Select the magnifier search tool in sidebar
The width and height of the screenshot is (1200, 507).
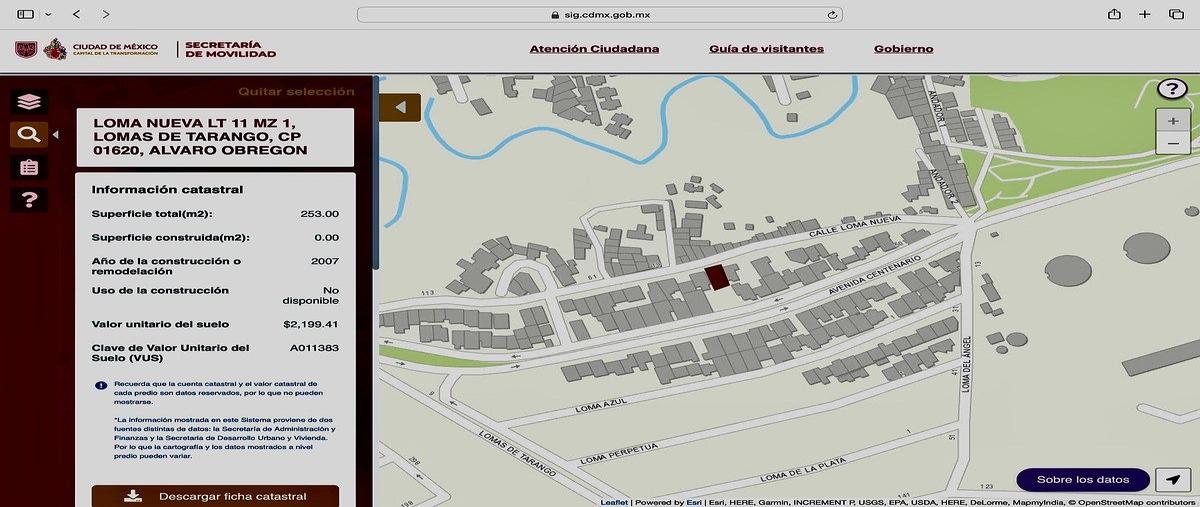point(29,134)
